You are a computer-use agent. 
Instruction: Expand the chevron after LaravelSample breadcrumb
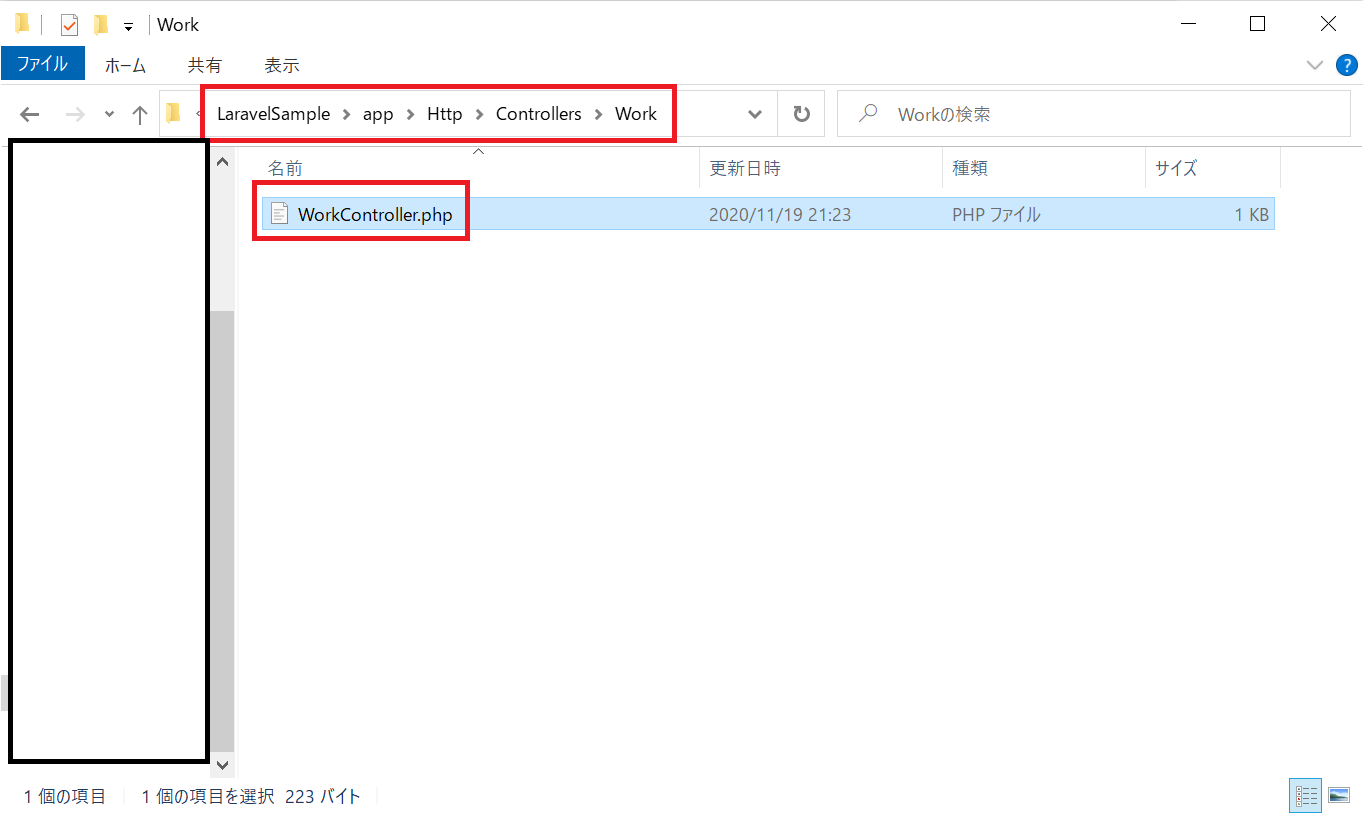tap(346, 114)
